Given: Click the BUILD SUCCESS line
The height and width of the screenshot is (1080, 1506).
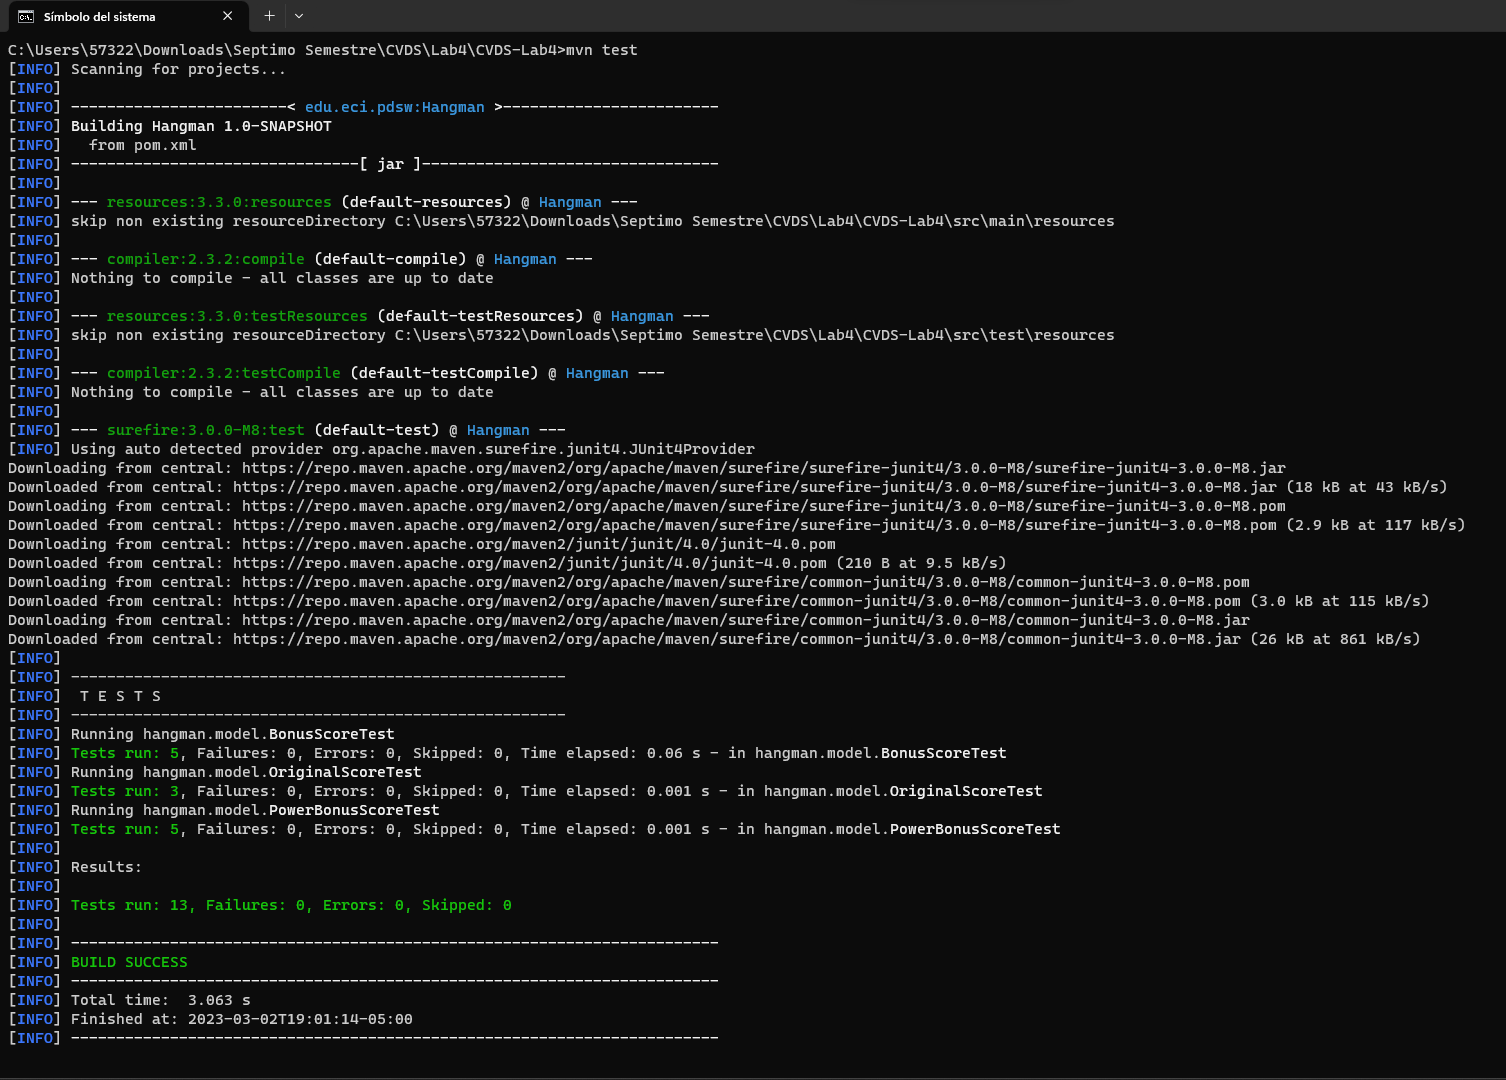Looking at the screenshot, I should pos(128,961).
